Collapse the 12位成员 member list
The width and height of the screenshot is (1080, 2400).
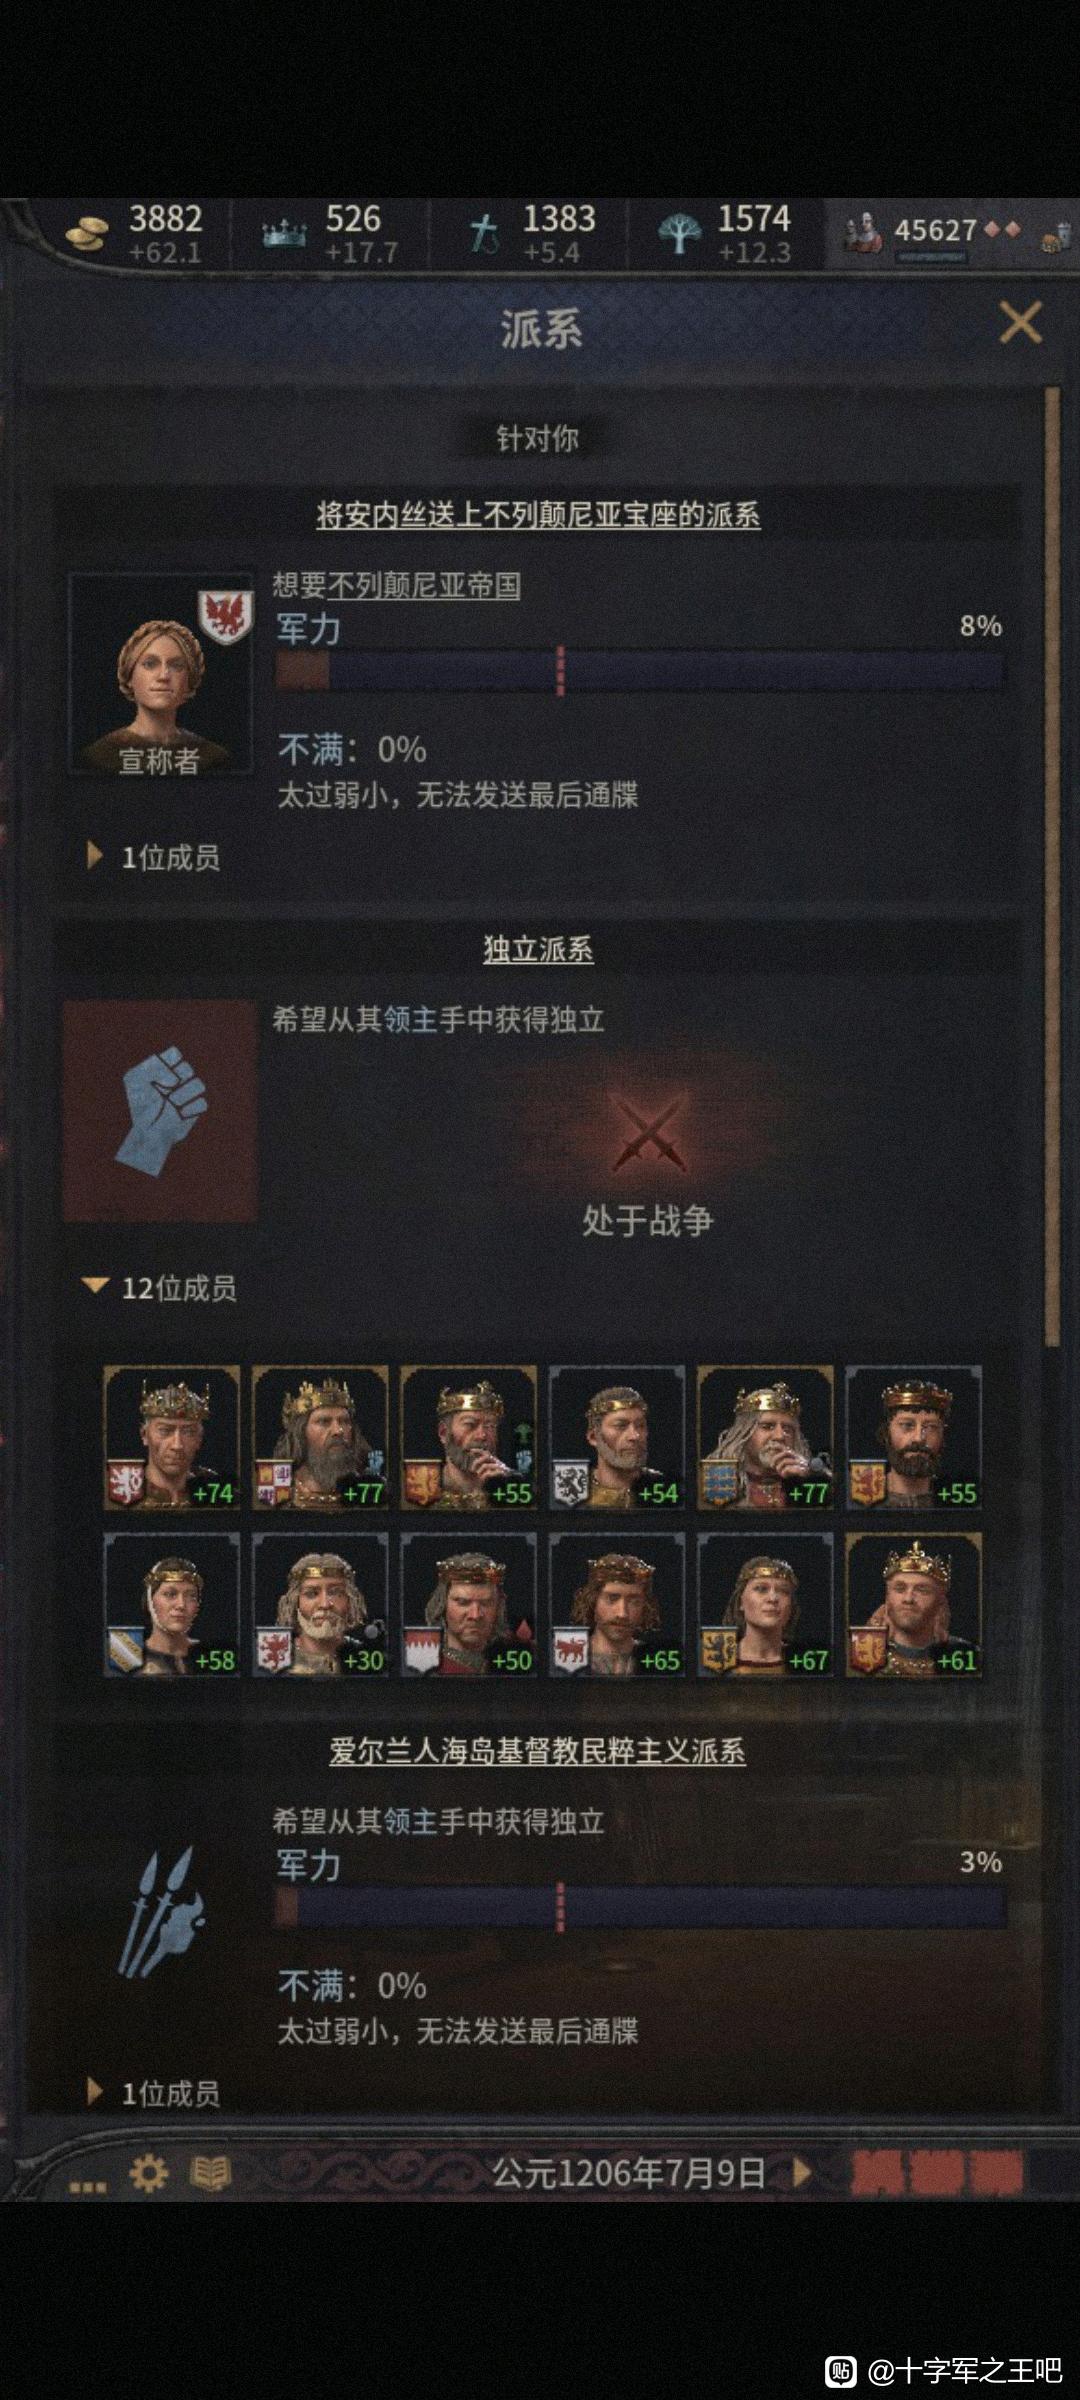pos(160,1288)
